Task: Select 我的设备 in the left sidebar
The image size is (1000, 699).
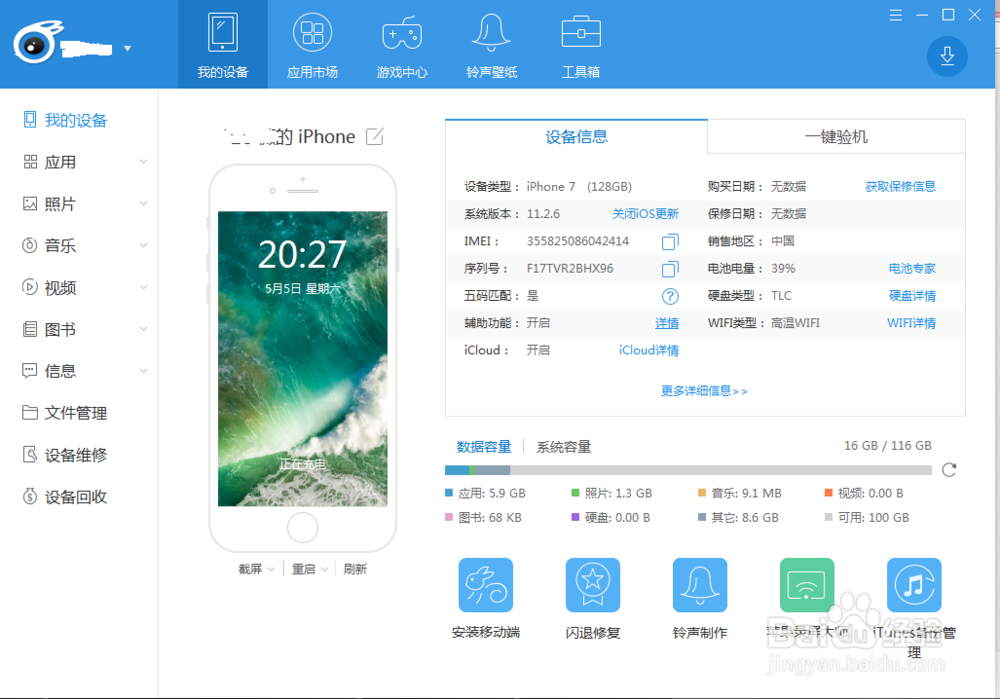Action: coord(65,120)
